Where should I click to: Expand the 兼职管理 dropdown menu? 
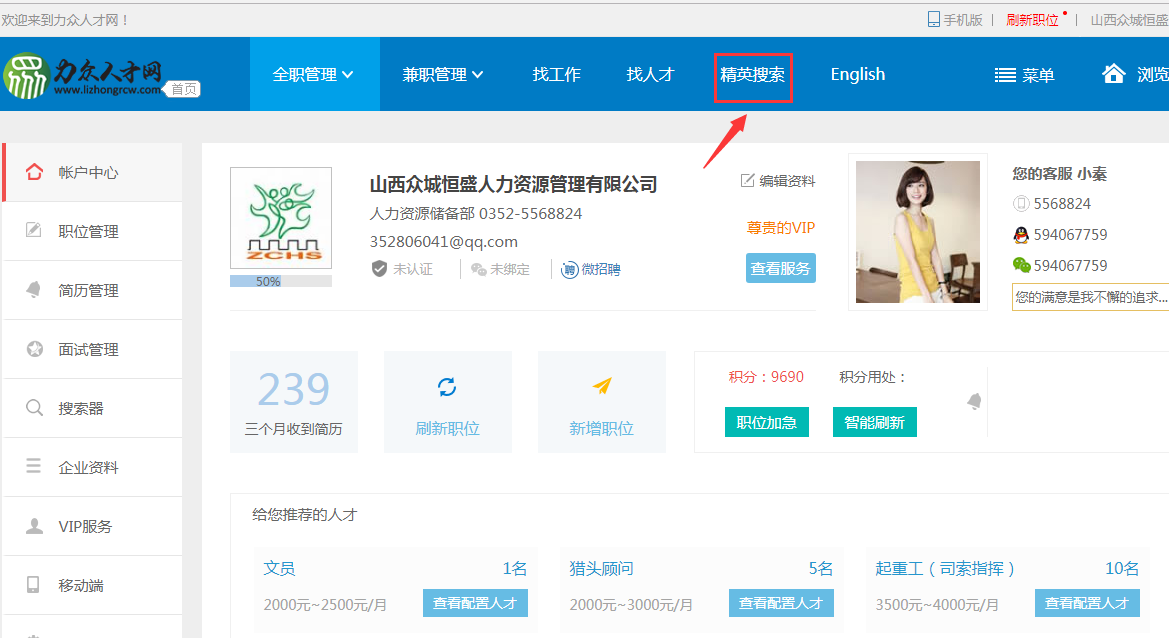point(443,75)
